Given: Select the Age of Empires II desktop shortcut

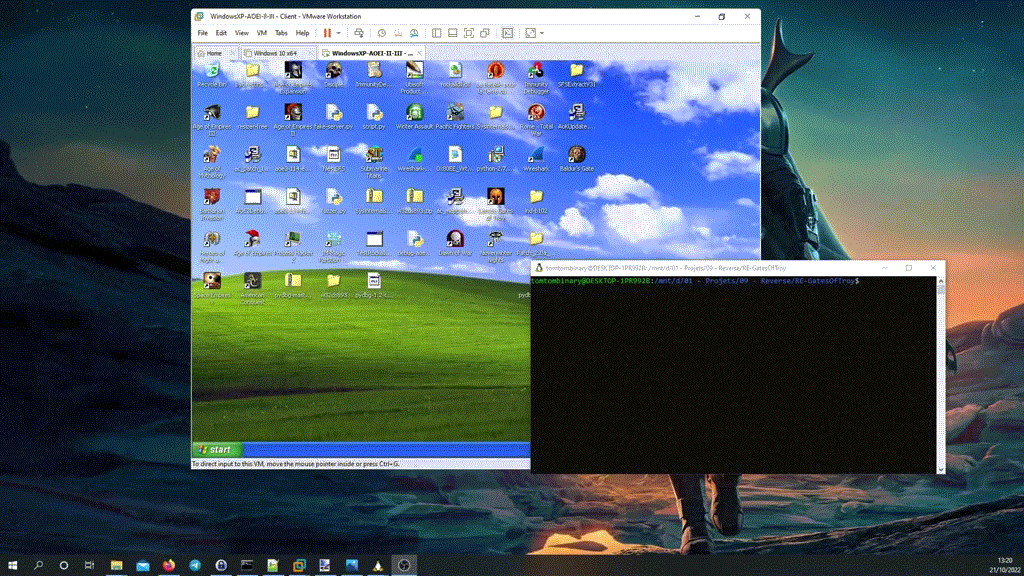Looking at the screenshot, I should tap(293, 120).
